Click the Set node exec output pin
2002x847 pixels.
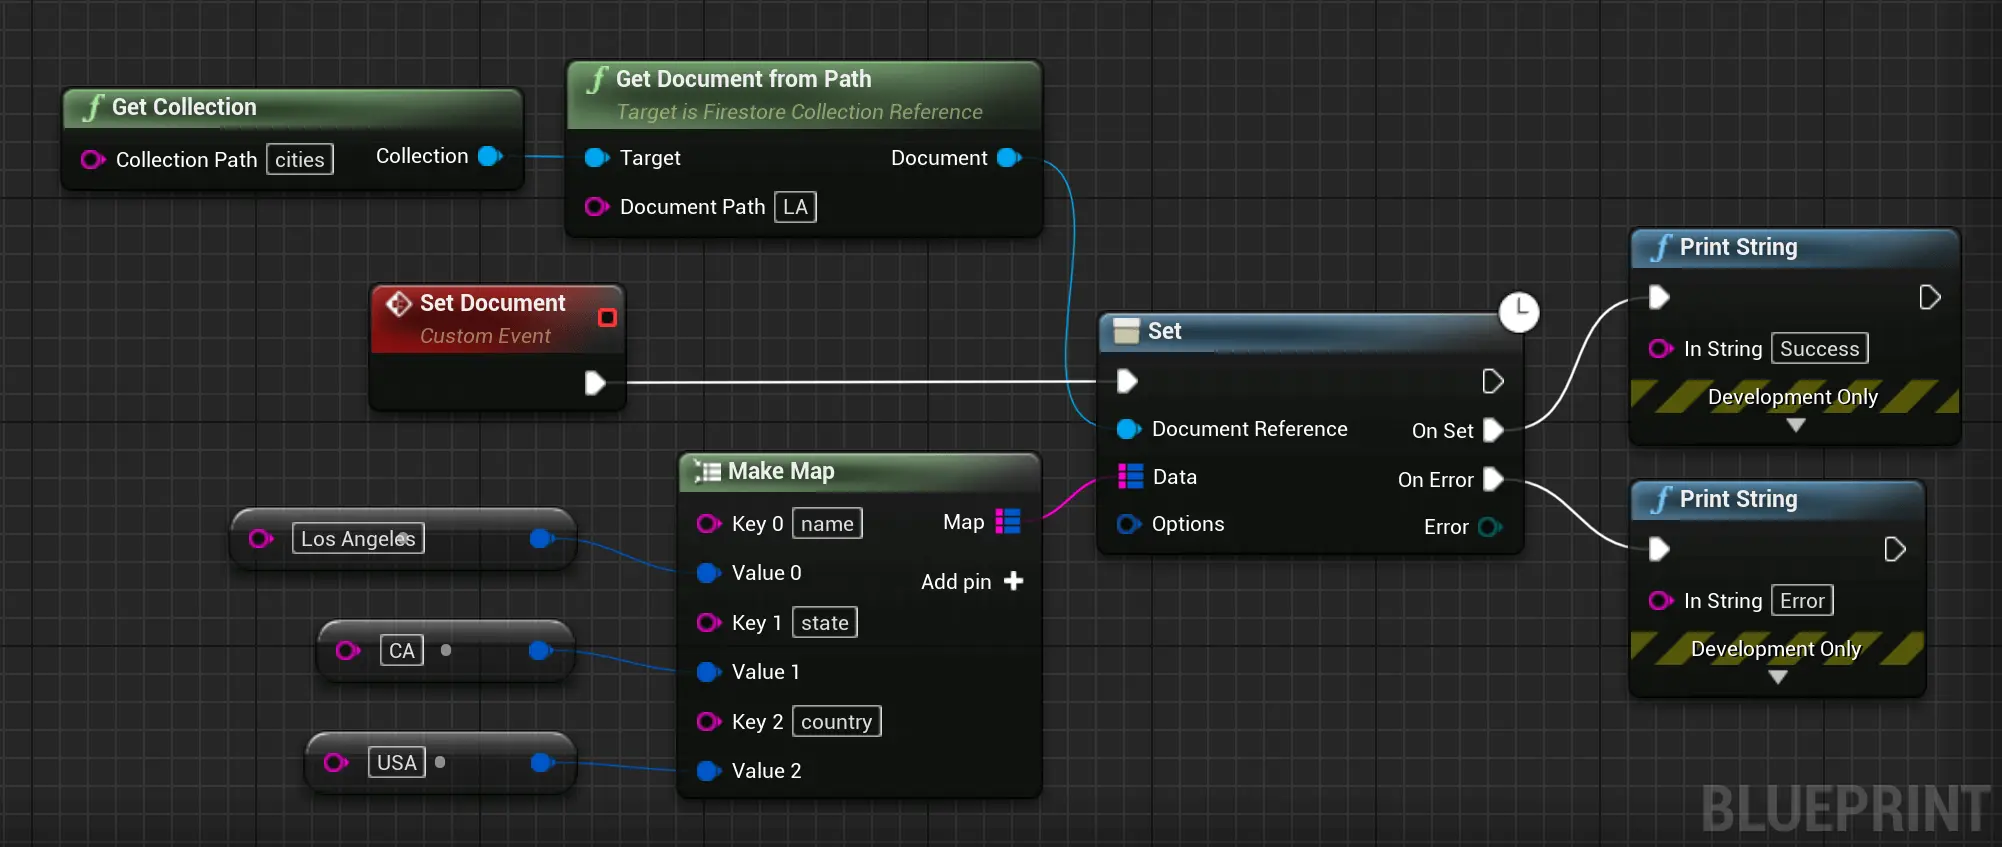point(1493,381)
